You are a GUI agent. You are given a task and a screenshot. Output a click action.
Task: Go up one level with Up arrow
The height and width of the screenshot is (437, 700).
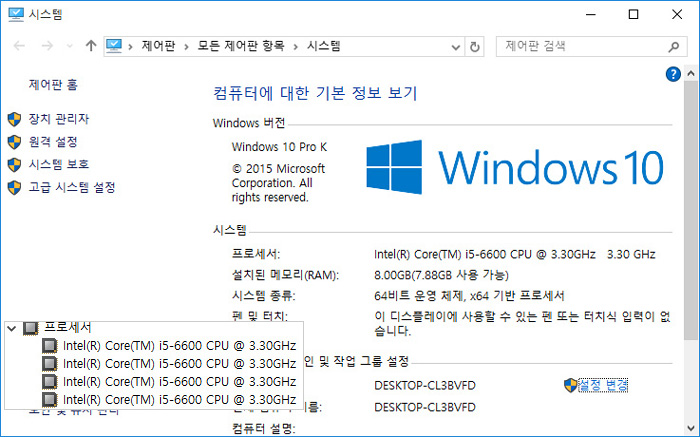pos(91,46)
